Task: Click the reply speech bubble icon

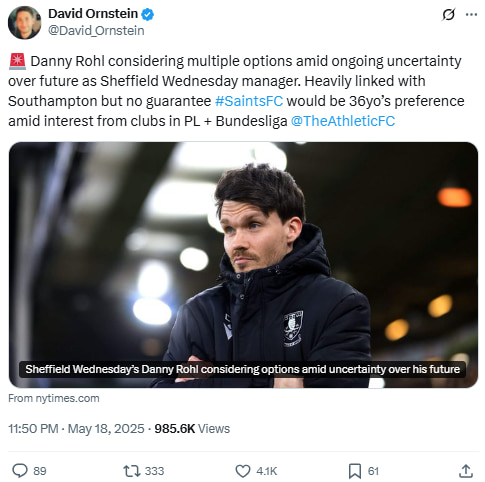Action: pyautogui.click(x=20, y=471)
